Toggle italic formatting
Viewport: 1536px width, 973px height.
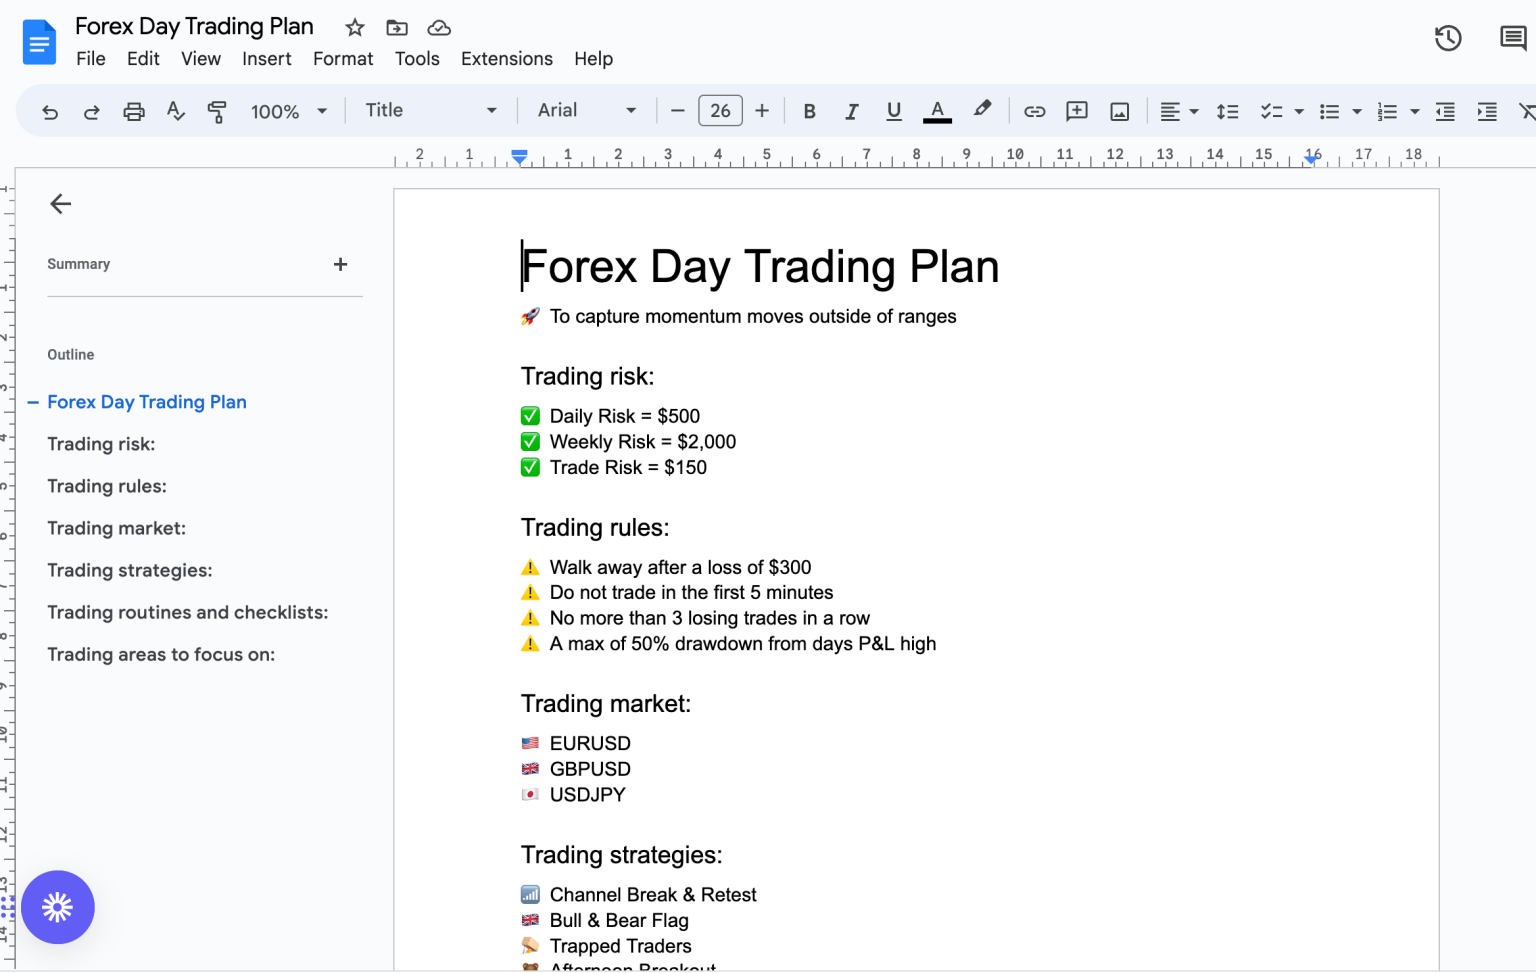851,112
